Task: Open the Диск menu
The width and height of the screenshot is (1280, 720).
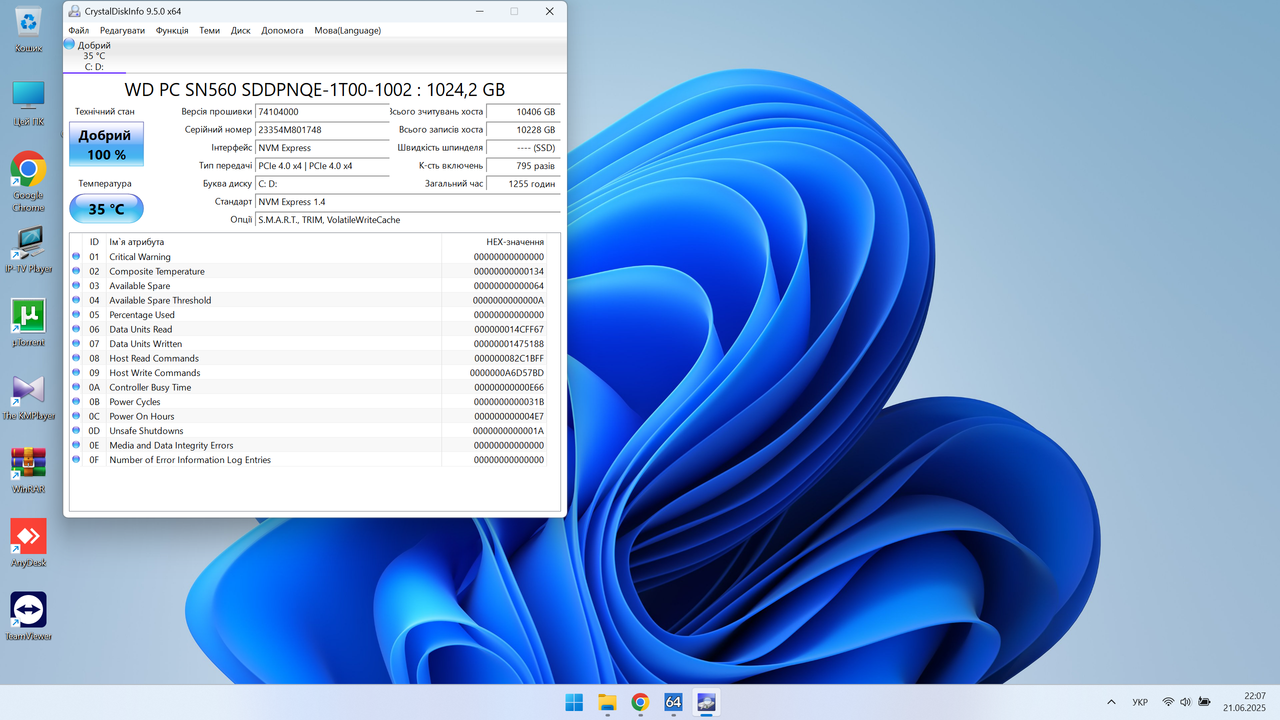Action: (241, 30)
